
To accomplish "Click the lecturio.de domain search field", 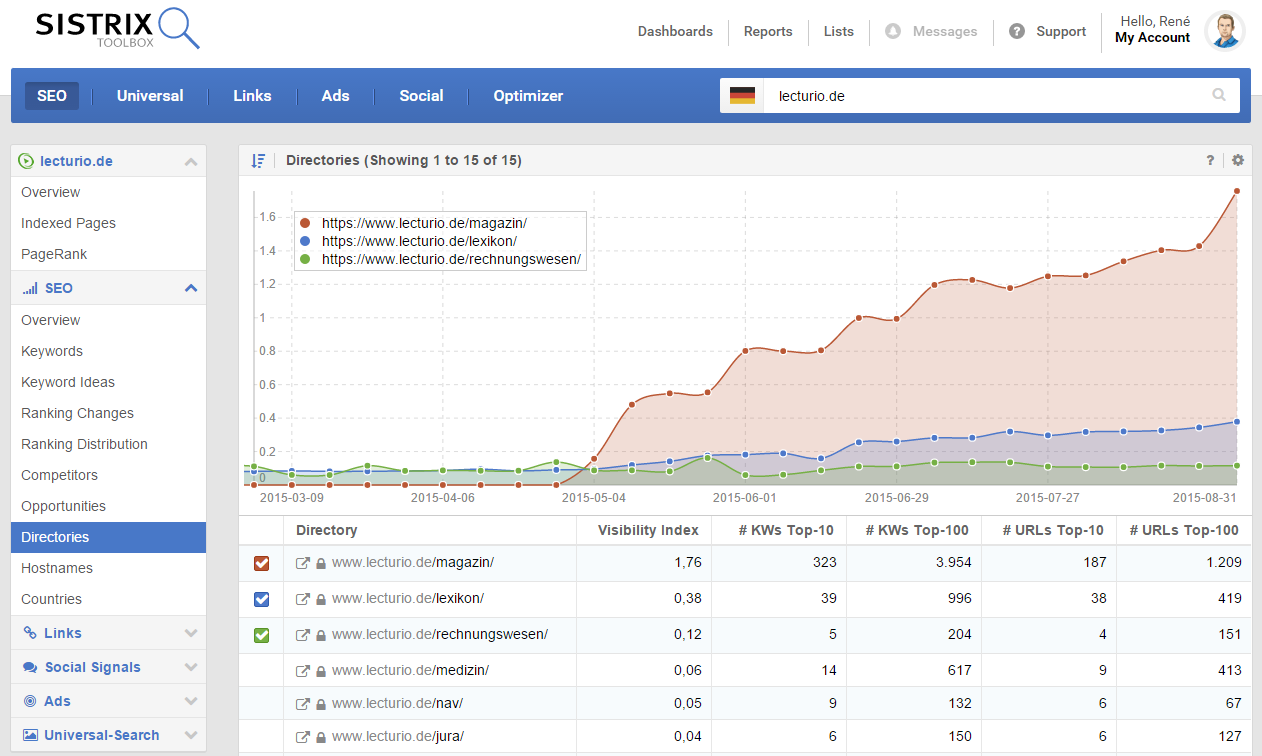I will click(980, 96).
